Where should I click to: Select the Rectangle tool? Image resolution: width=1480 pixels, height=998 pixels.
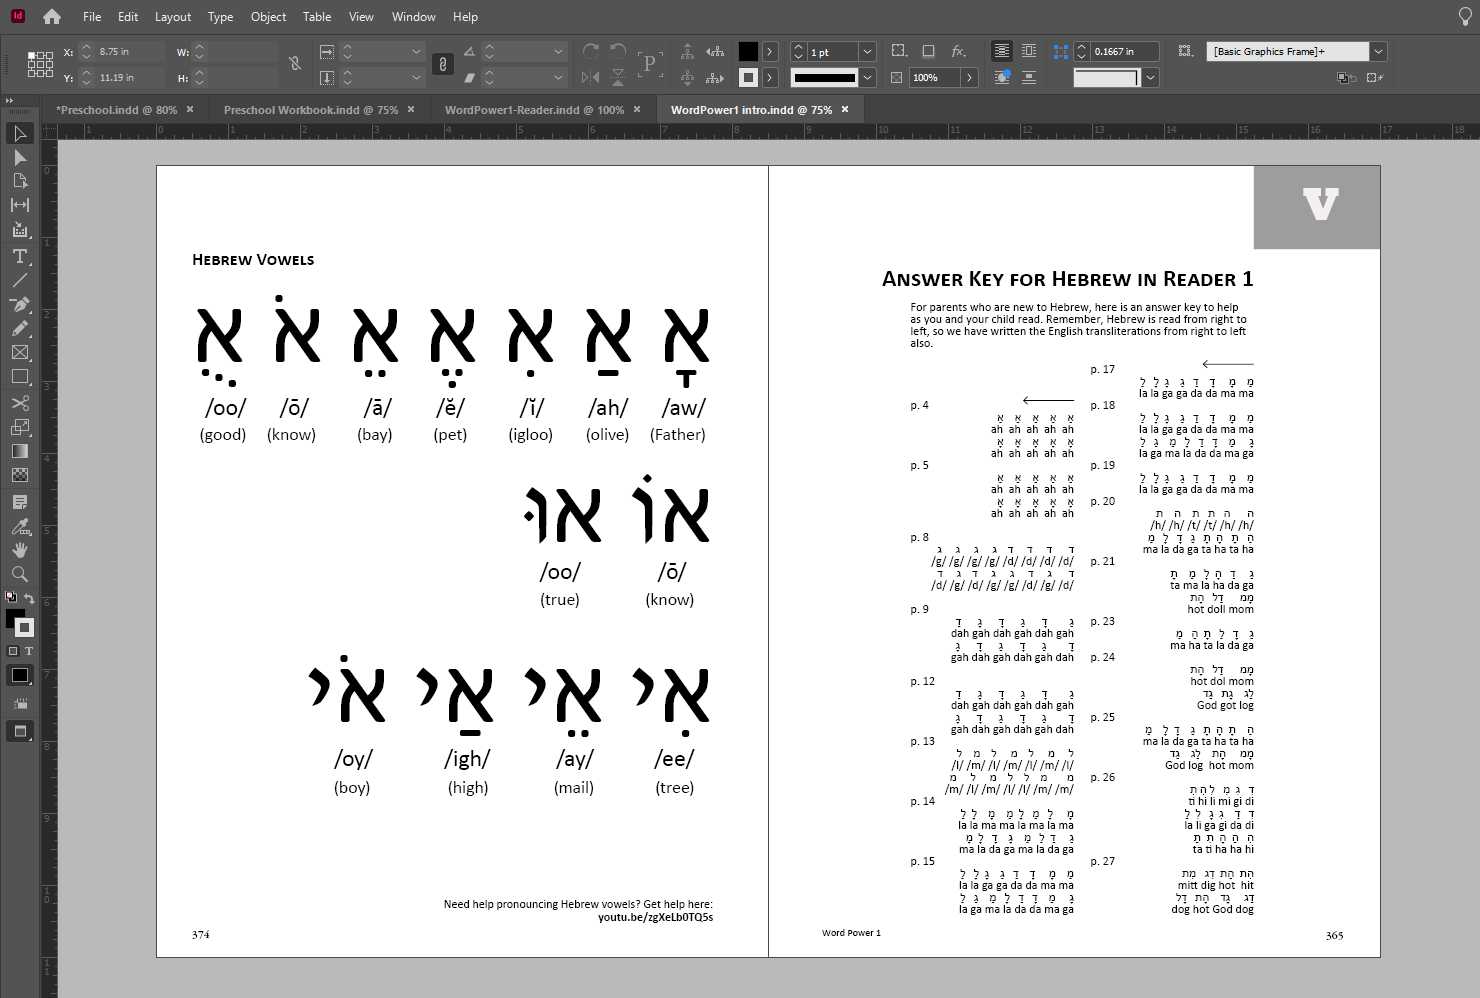[x=20, y=376]
